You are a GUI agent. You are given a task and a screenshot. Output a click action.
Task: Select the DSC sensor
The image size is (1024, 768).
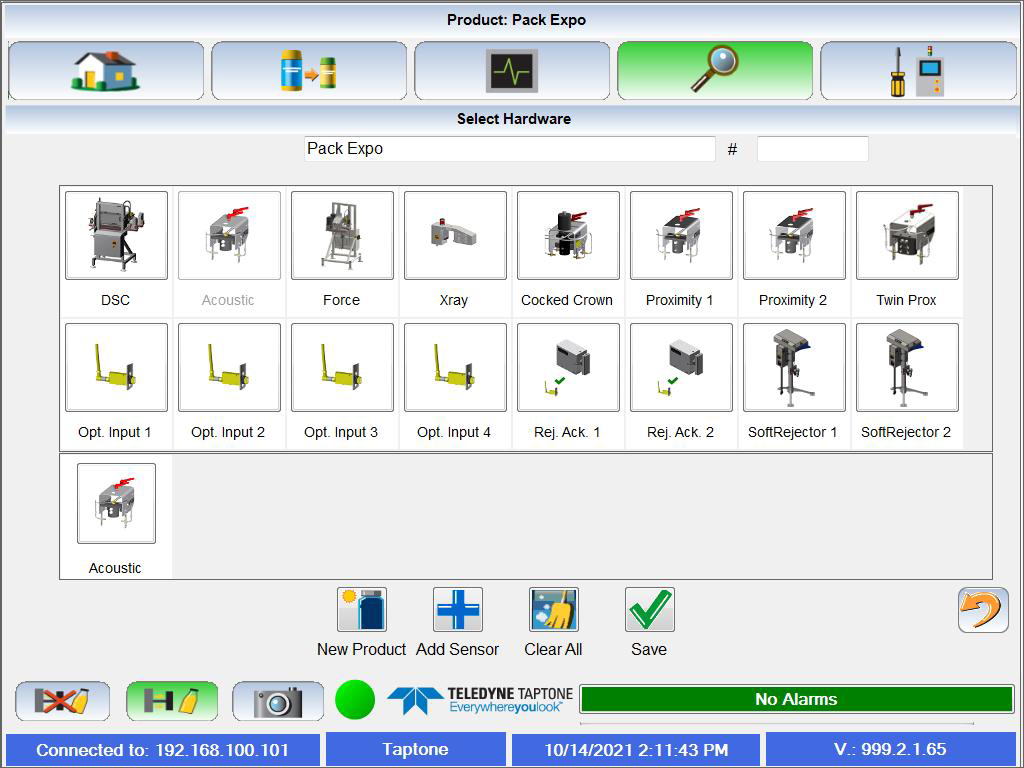115,235
